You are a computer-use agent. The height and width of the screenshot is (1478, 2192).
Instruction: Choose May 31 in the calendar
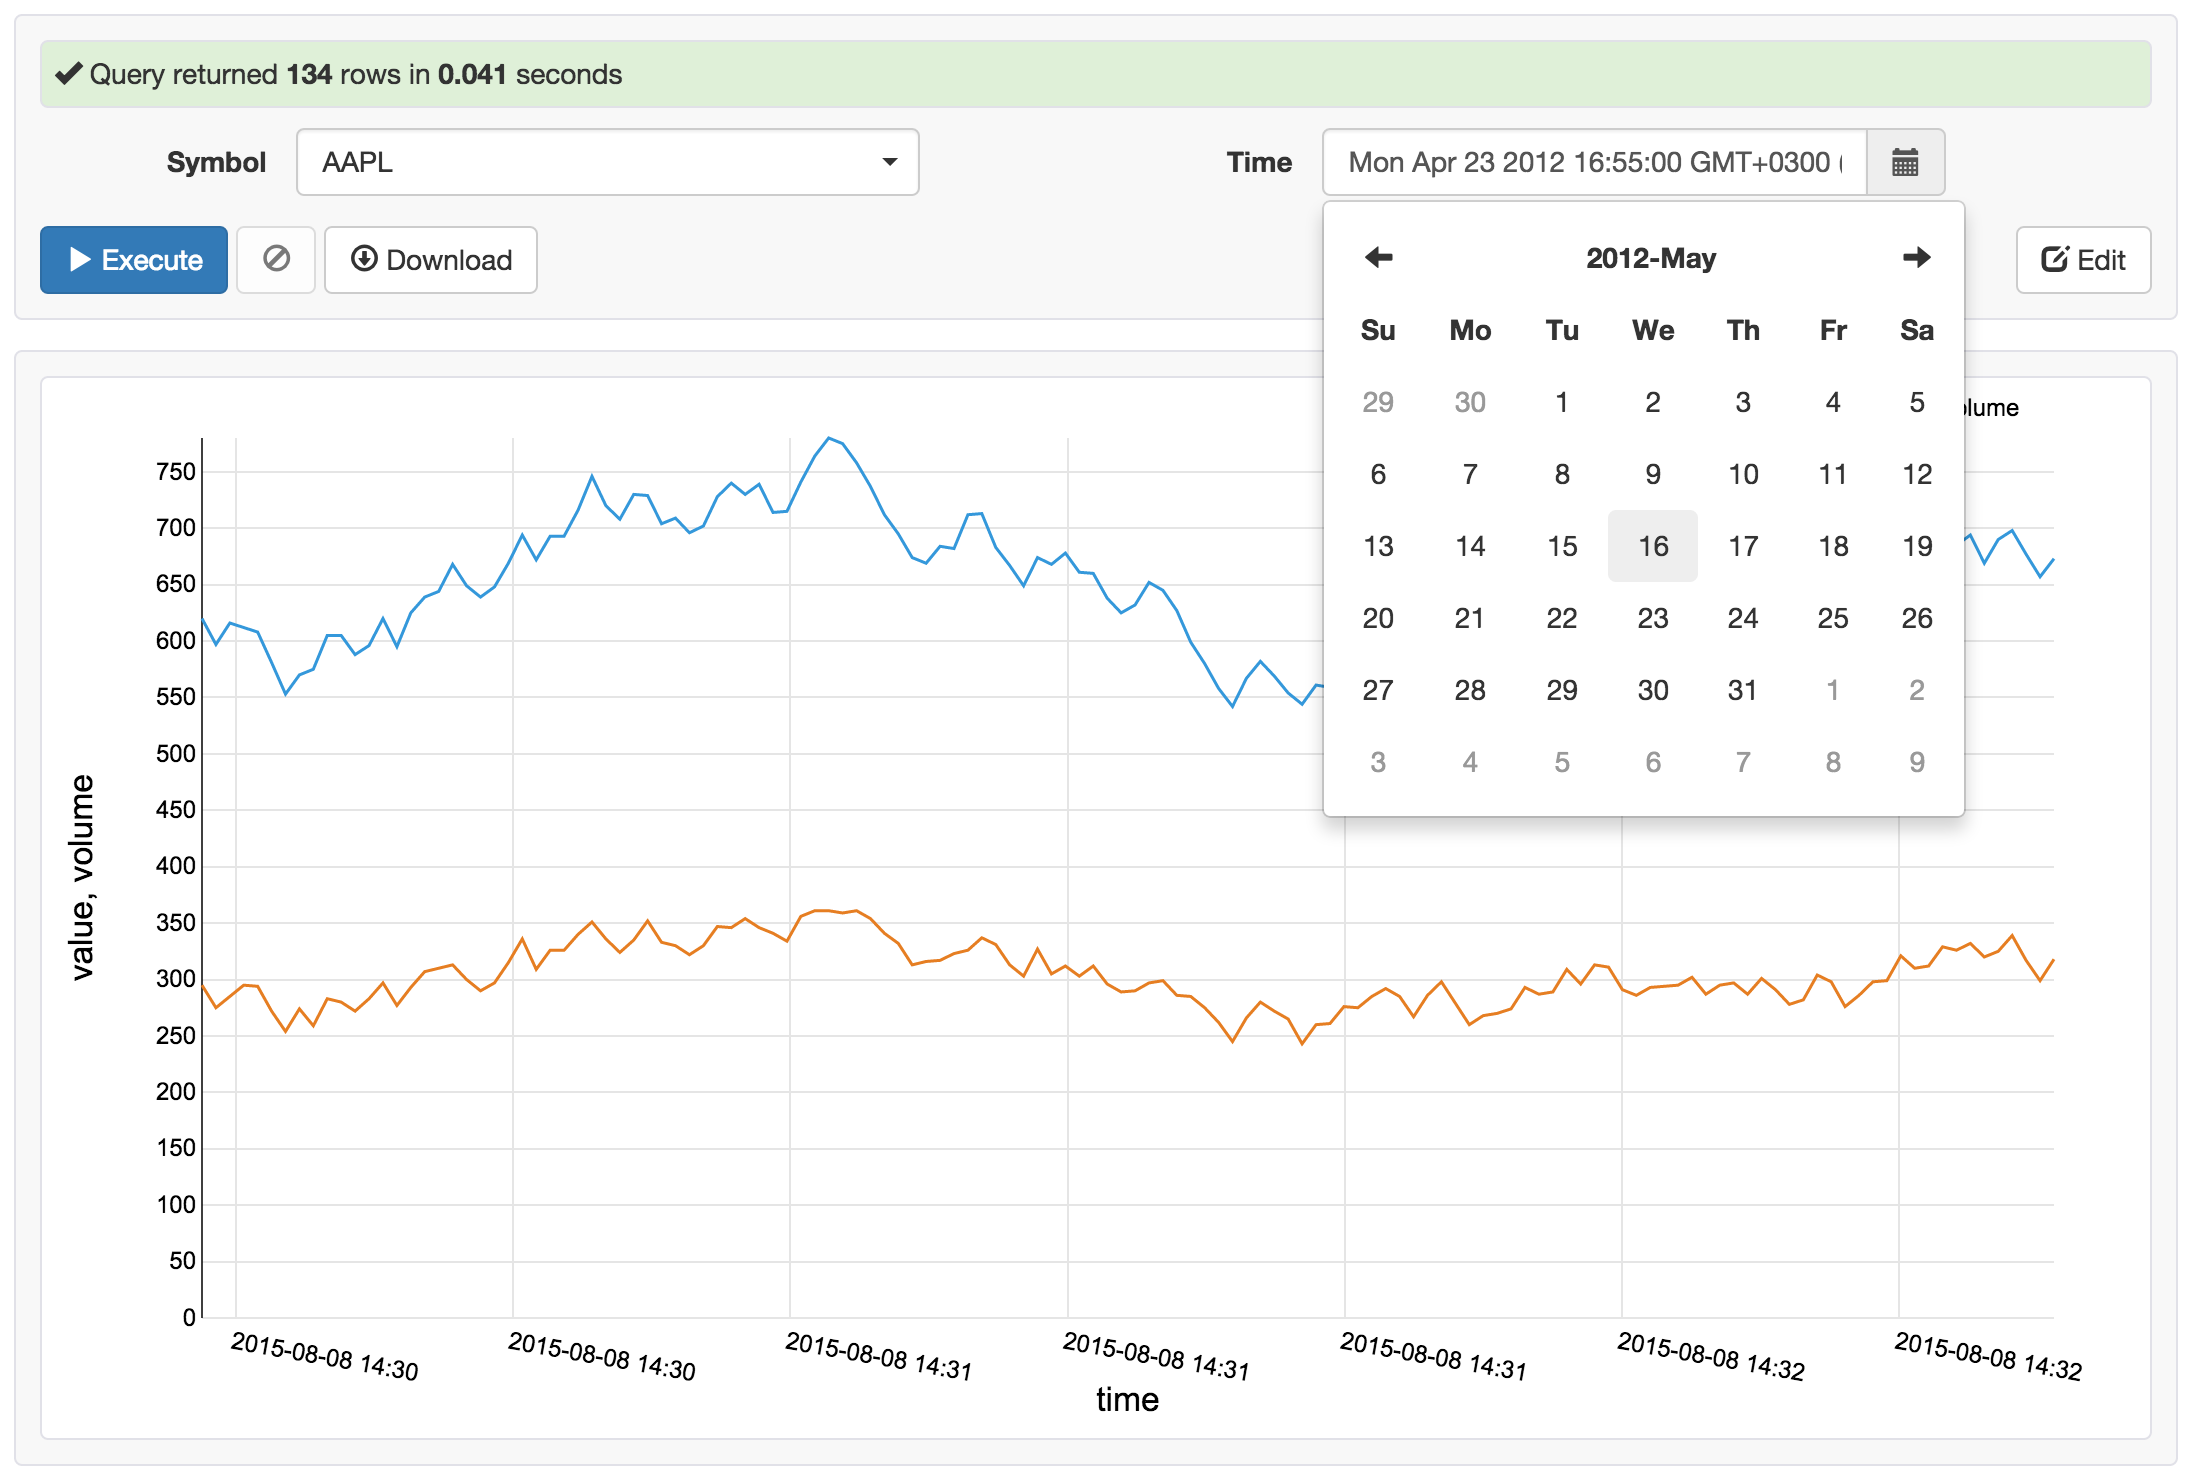tap(1742, 690)
